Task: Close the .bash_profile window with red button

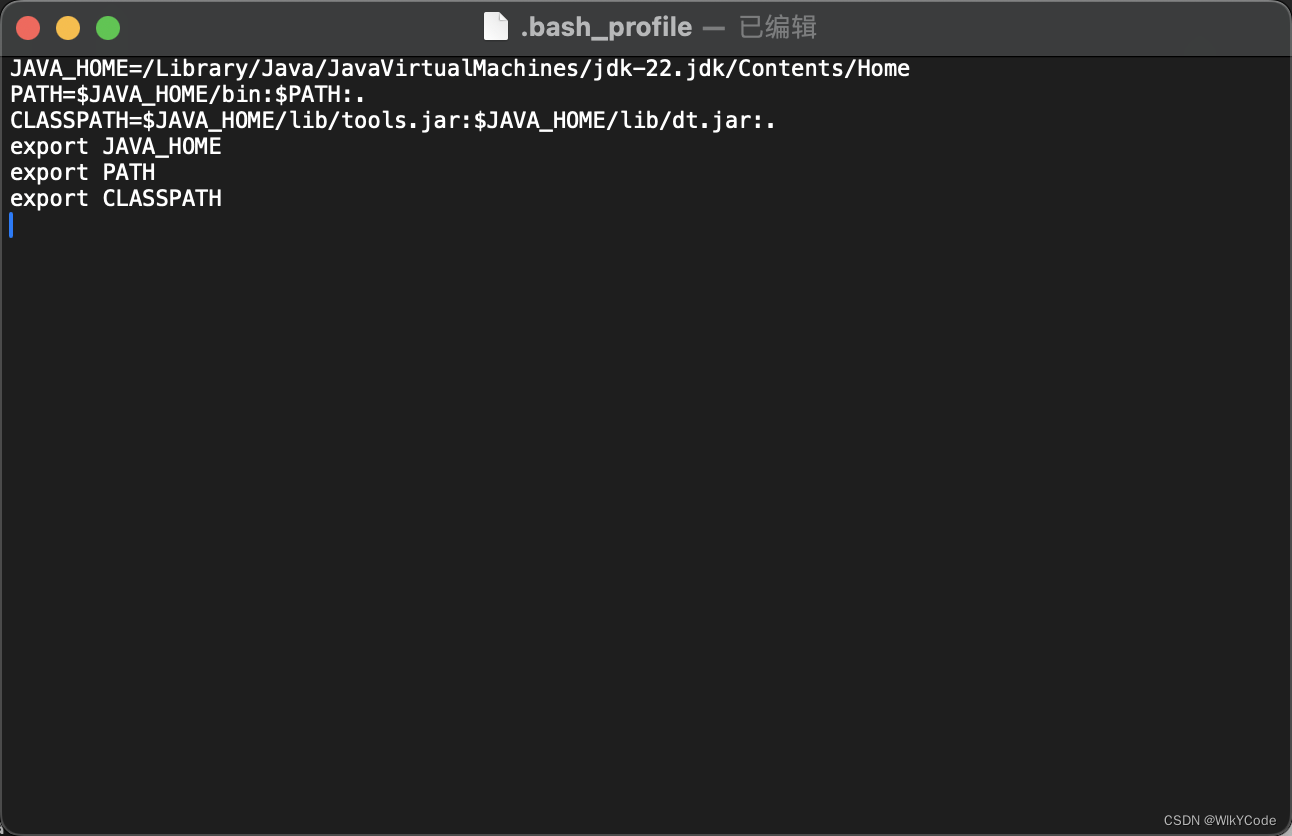Action: coord(28,28)
